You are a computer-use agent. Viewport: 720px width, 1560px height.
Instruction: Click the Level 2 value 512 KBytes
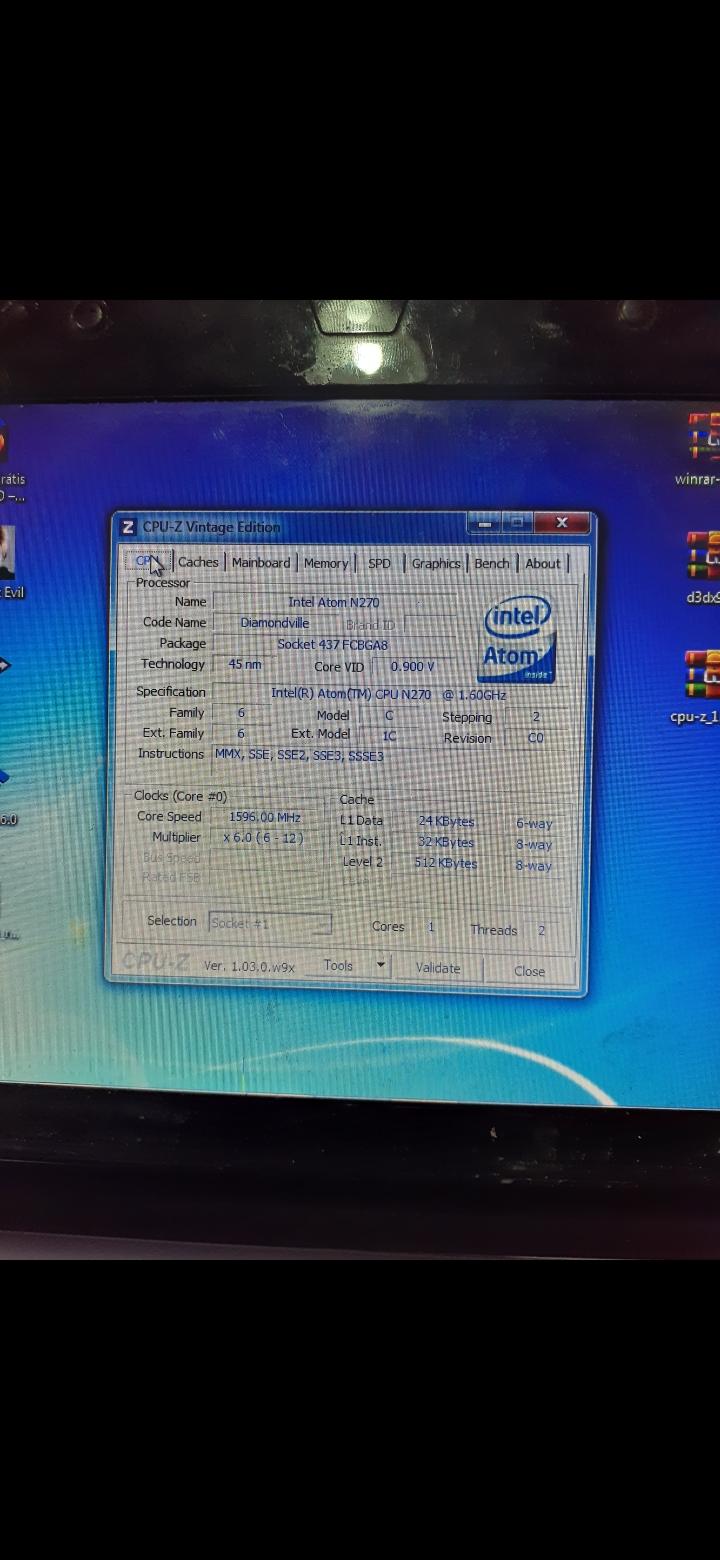point(446,863)
